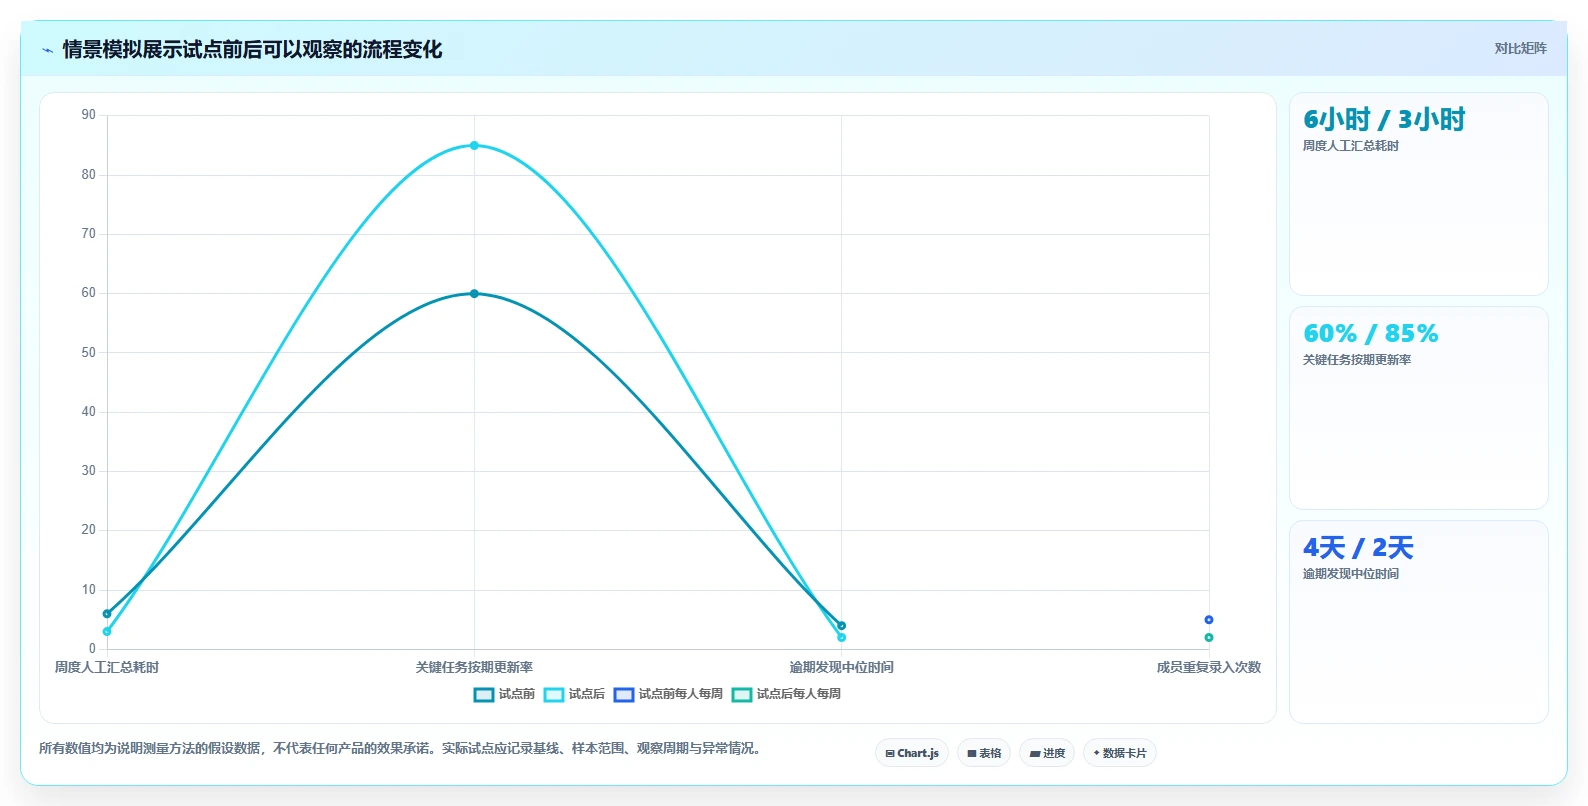
Task: Click the Chart.js tag pill
Action: 912,753
